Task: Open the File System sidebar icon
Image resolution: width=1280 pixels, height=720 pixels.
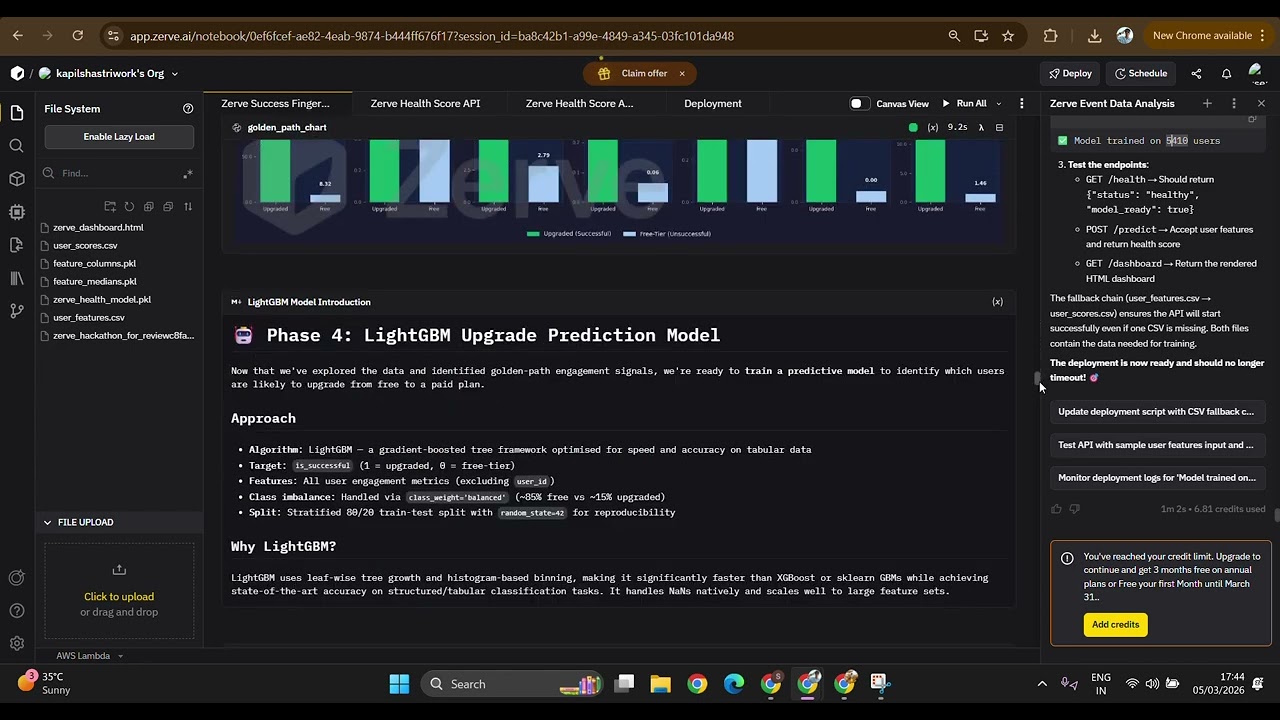Action: coord(16,112)
